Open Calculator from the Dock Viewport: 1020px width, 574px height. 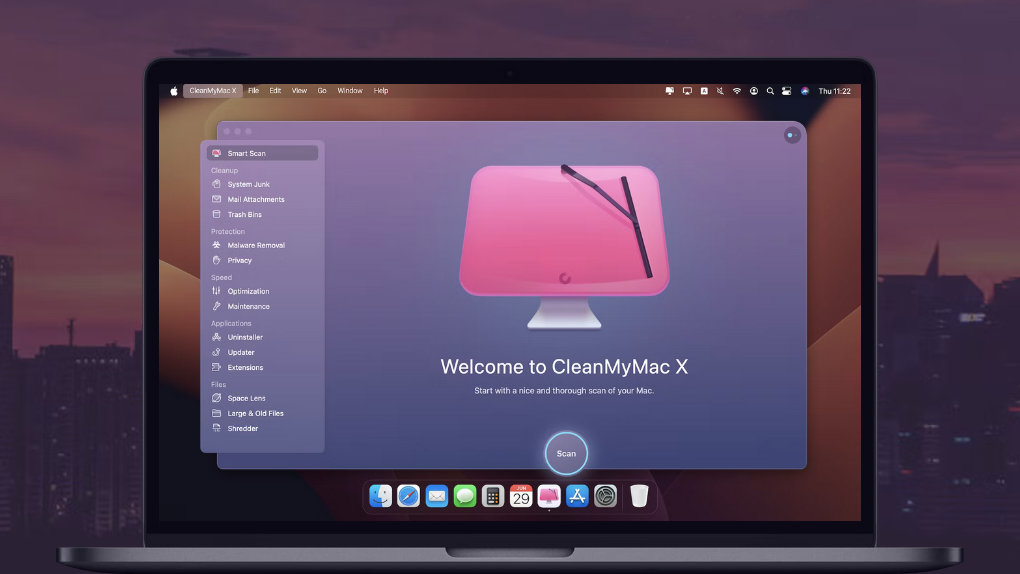pyautogui.click(x=492, y=496)
